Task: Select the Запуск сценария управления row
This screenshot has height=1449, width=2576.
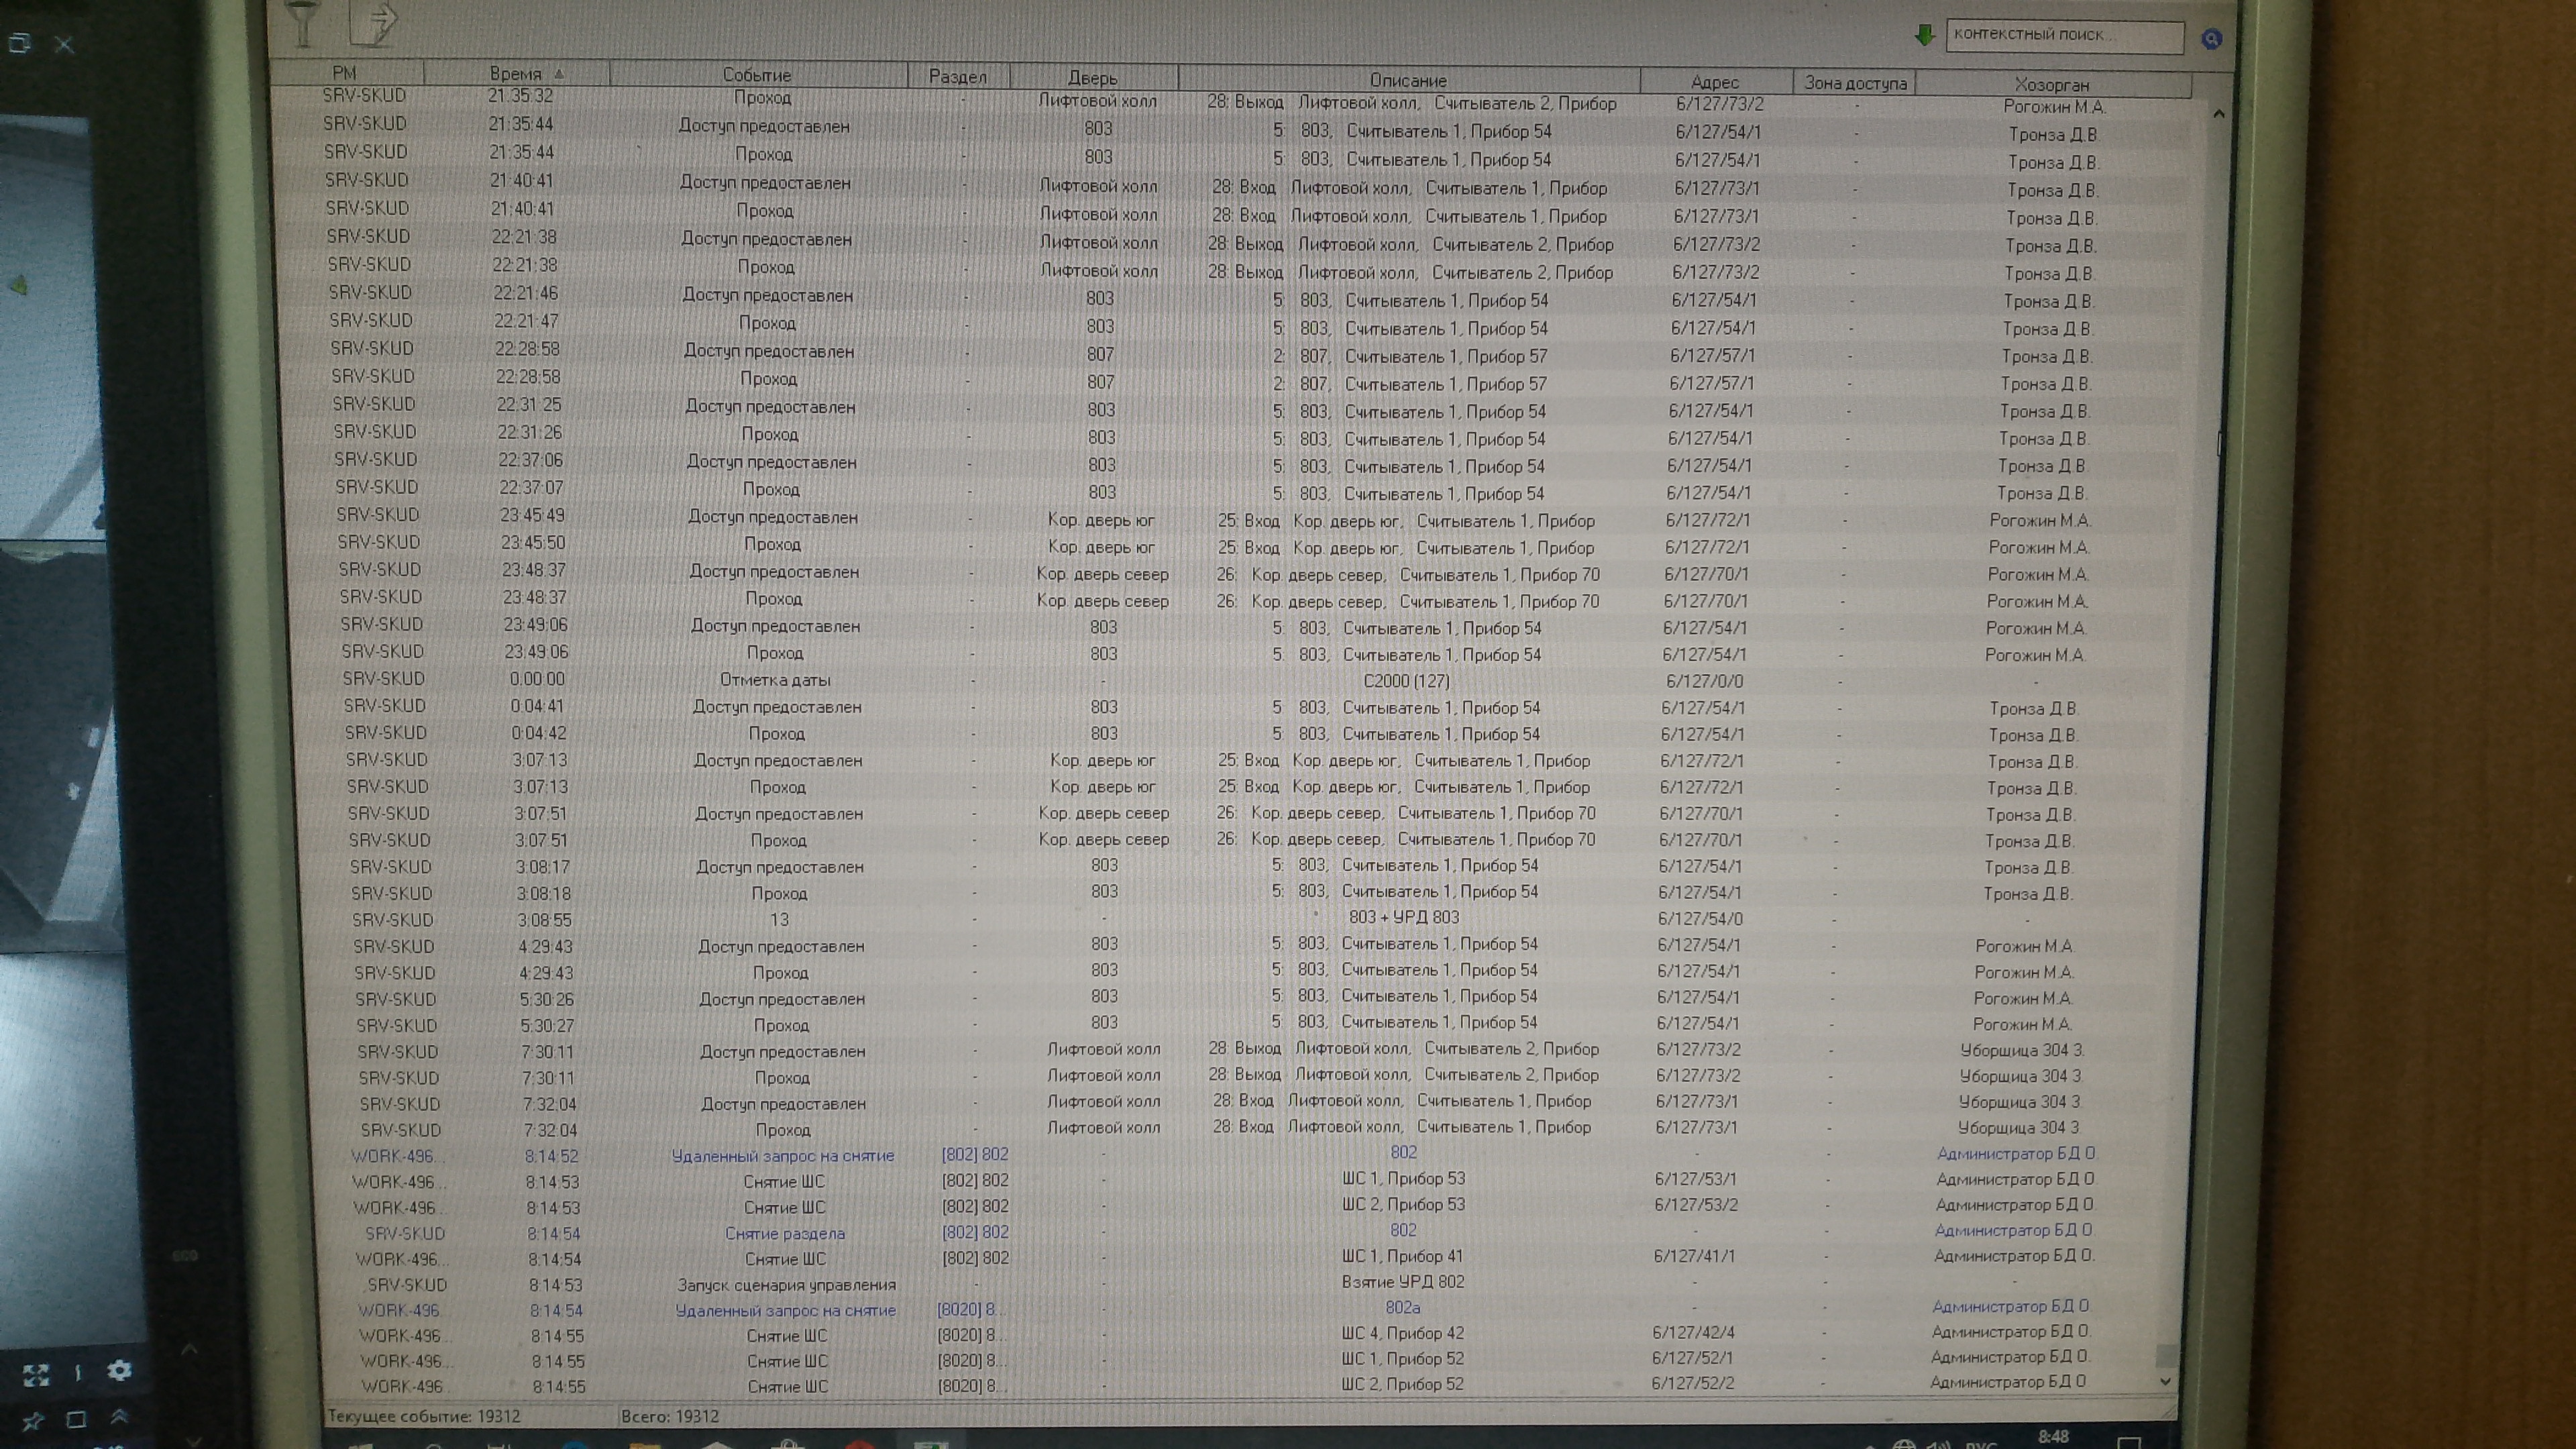Action: point(786,1285)
